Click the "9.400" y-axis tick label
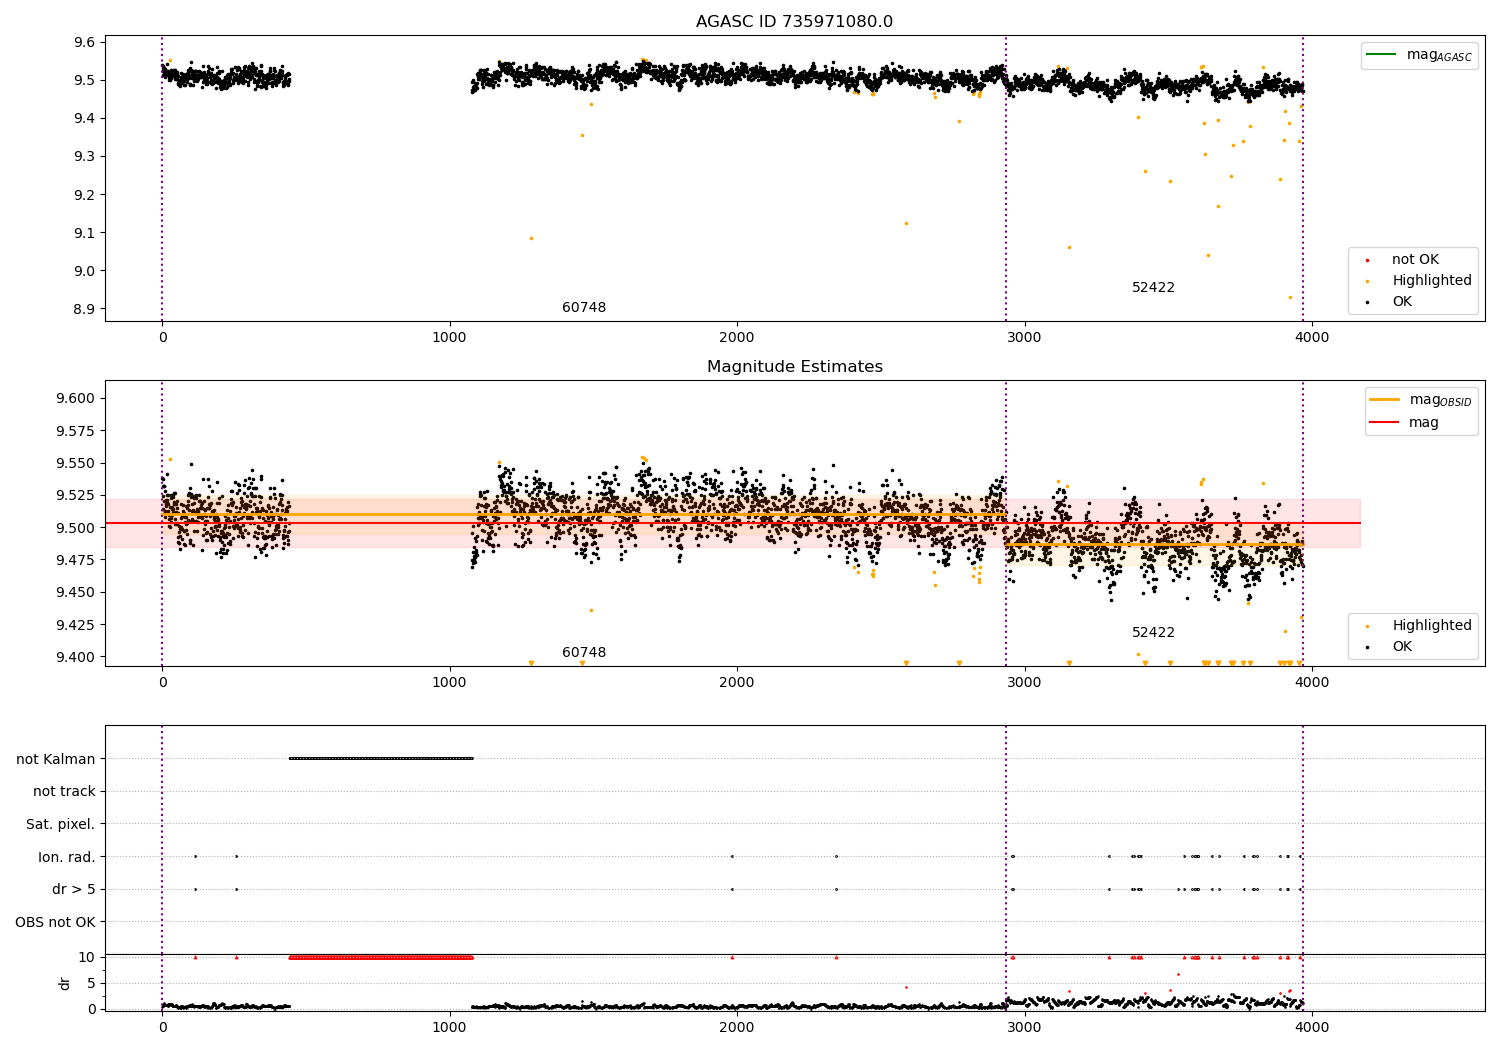This screenshot has height=1050, width=1500. [76, 657]
